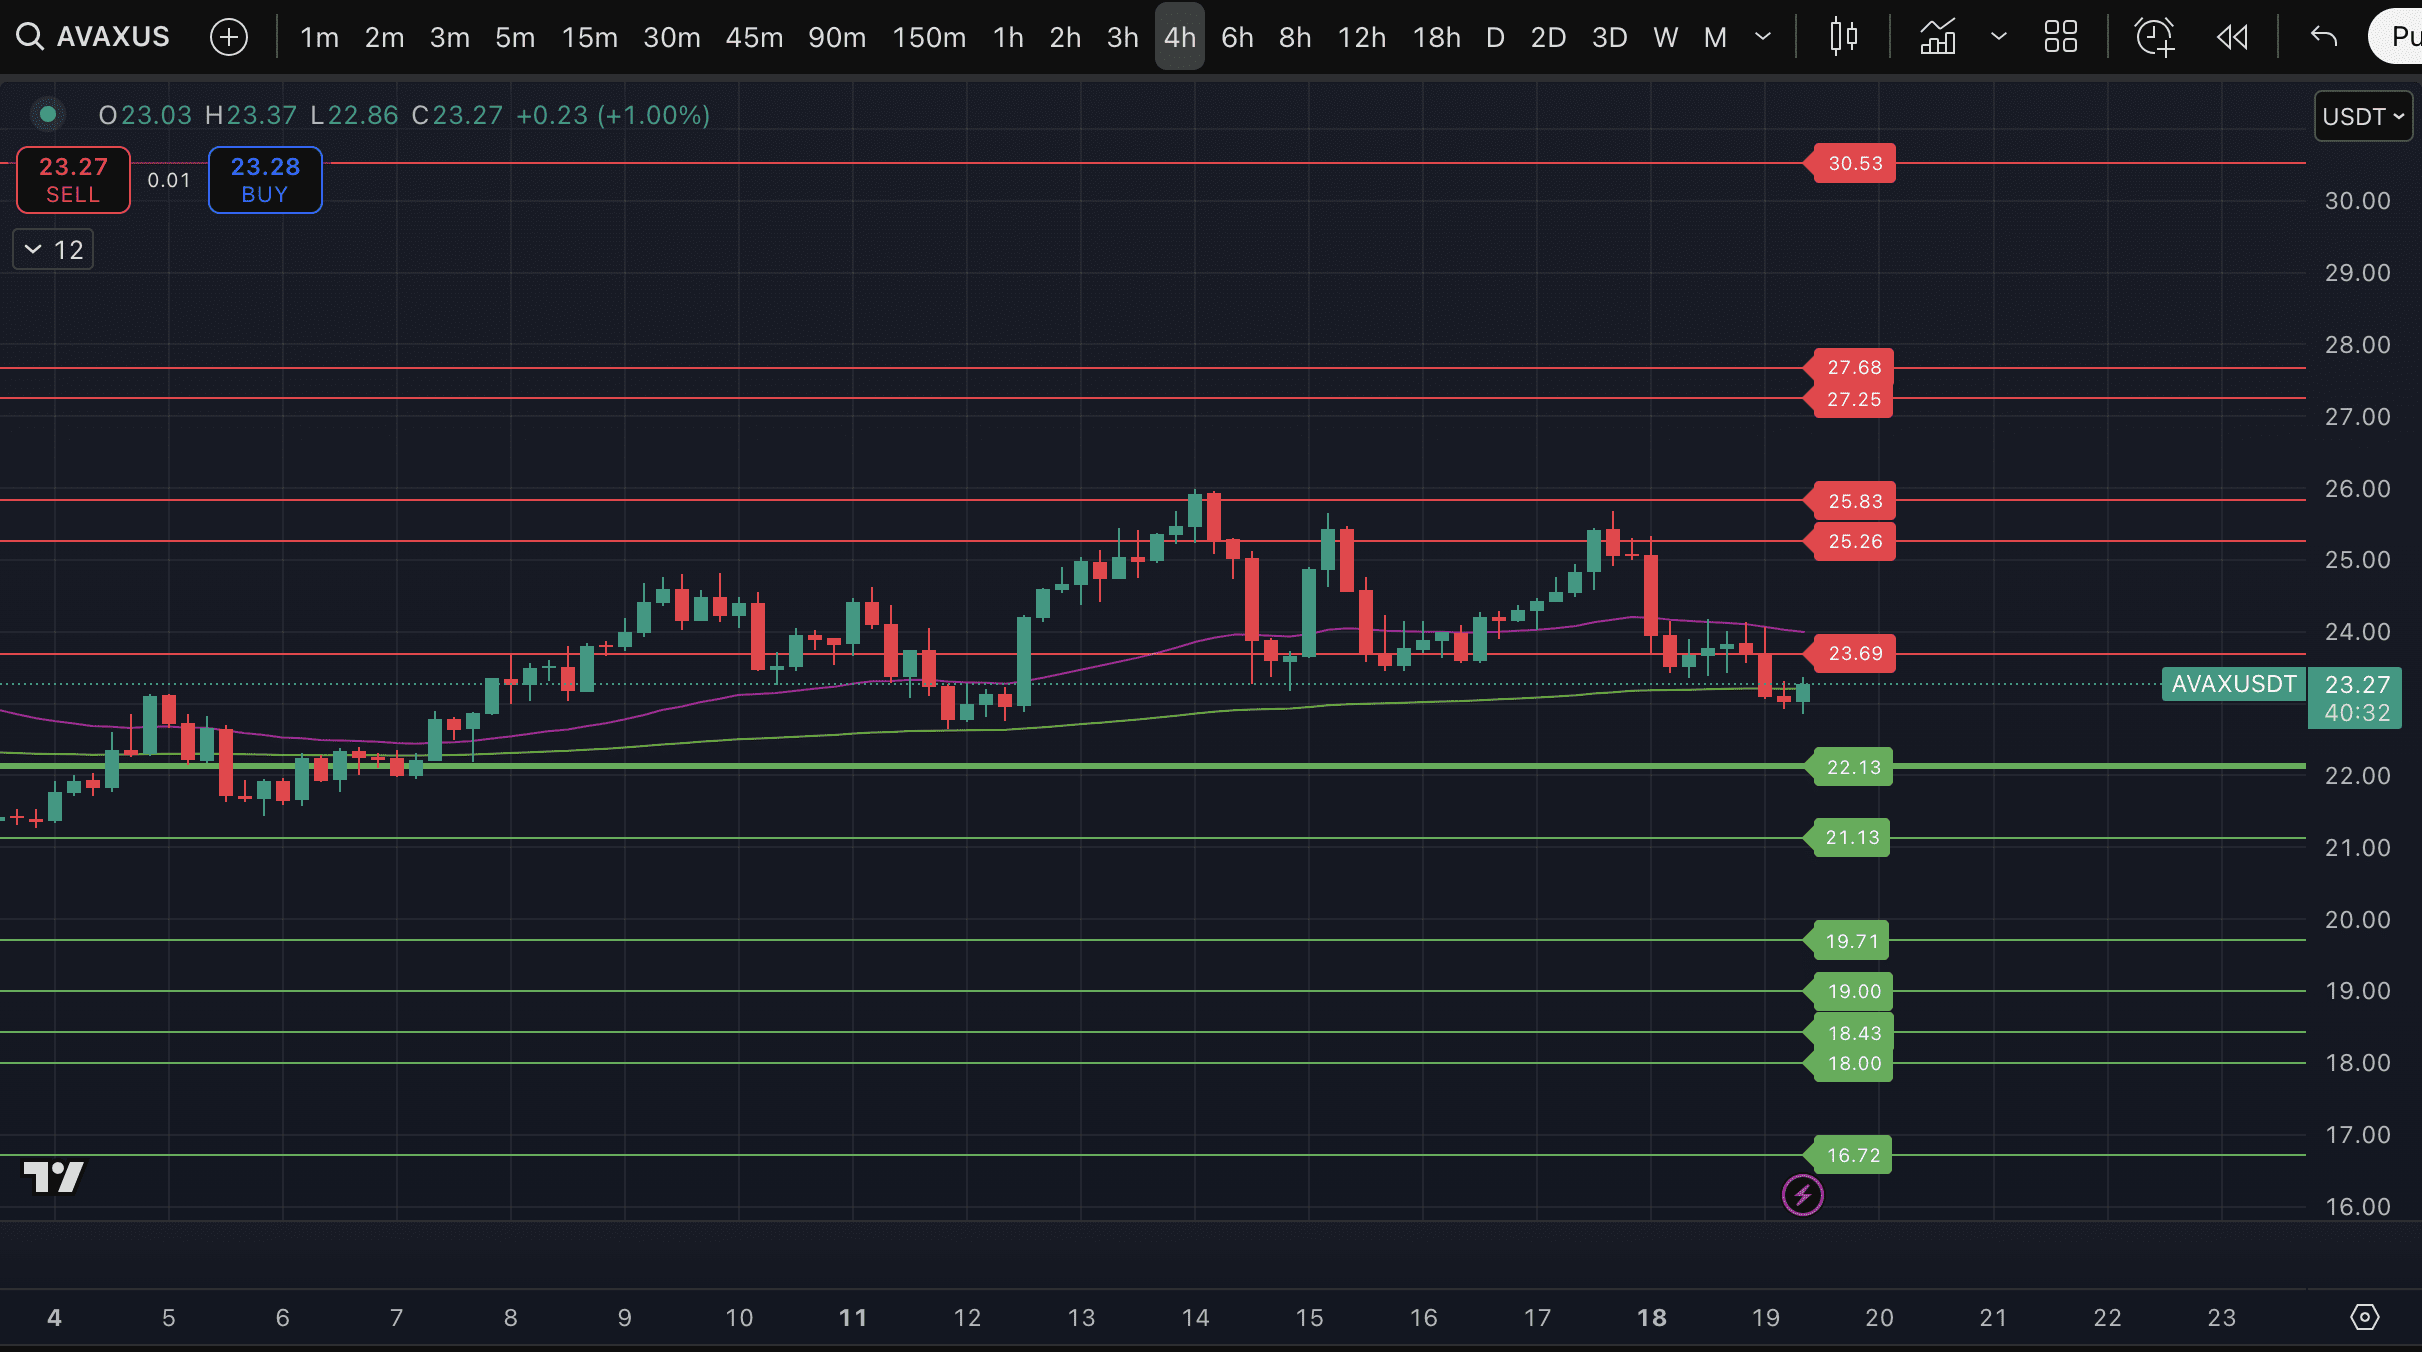The width and height of the screenshot is (2422, 1352).
Task: Select the 90m interval
Action: coord(837,37)
